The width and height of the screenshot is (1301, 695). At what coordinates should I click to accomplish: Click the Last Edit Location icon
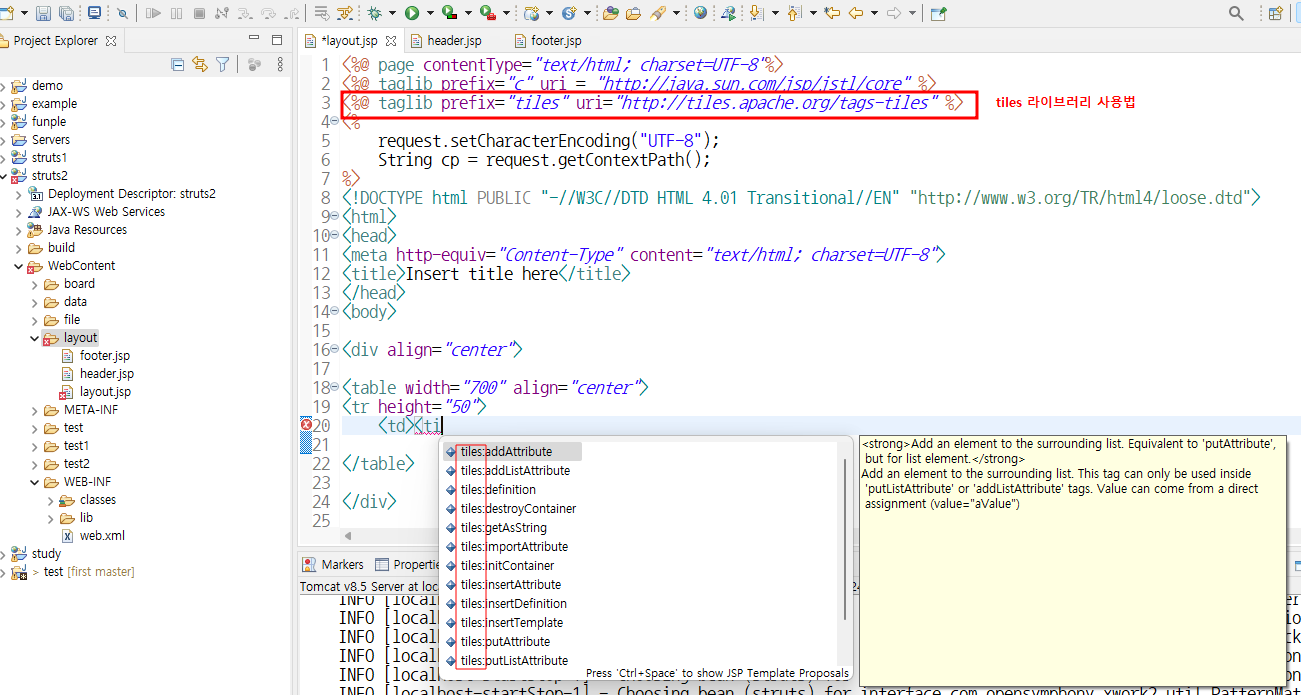pyautogui.click(x=832, y=13)
